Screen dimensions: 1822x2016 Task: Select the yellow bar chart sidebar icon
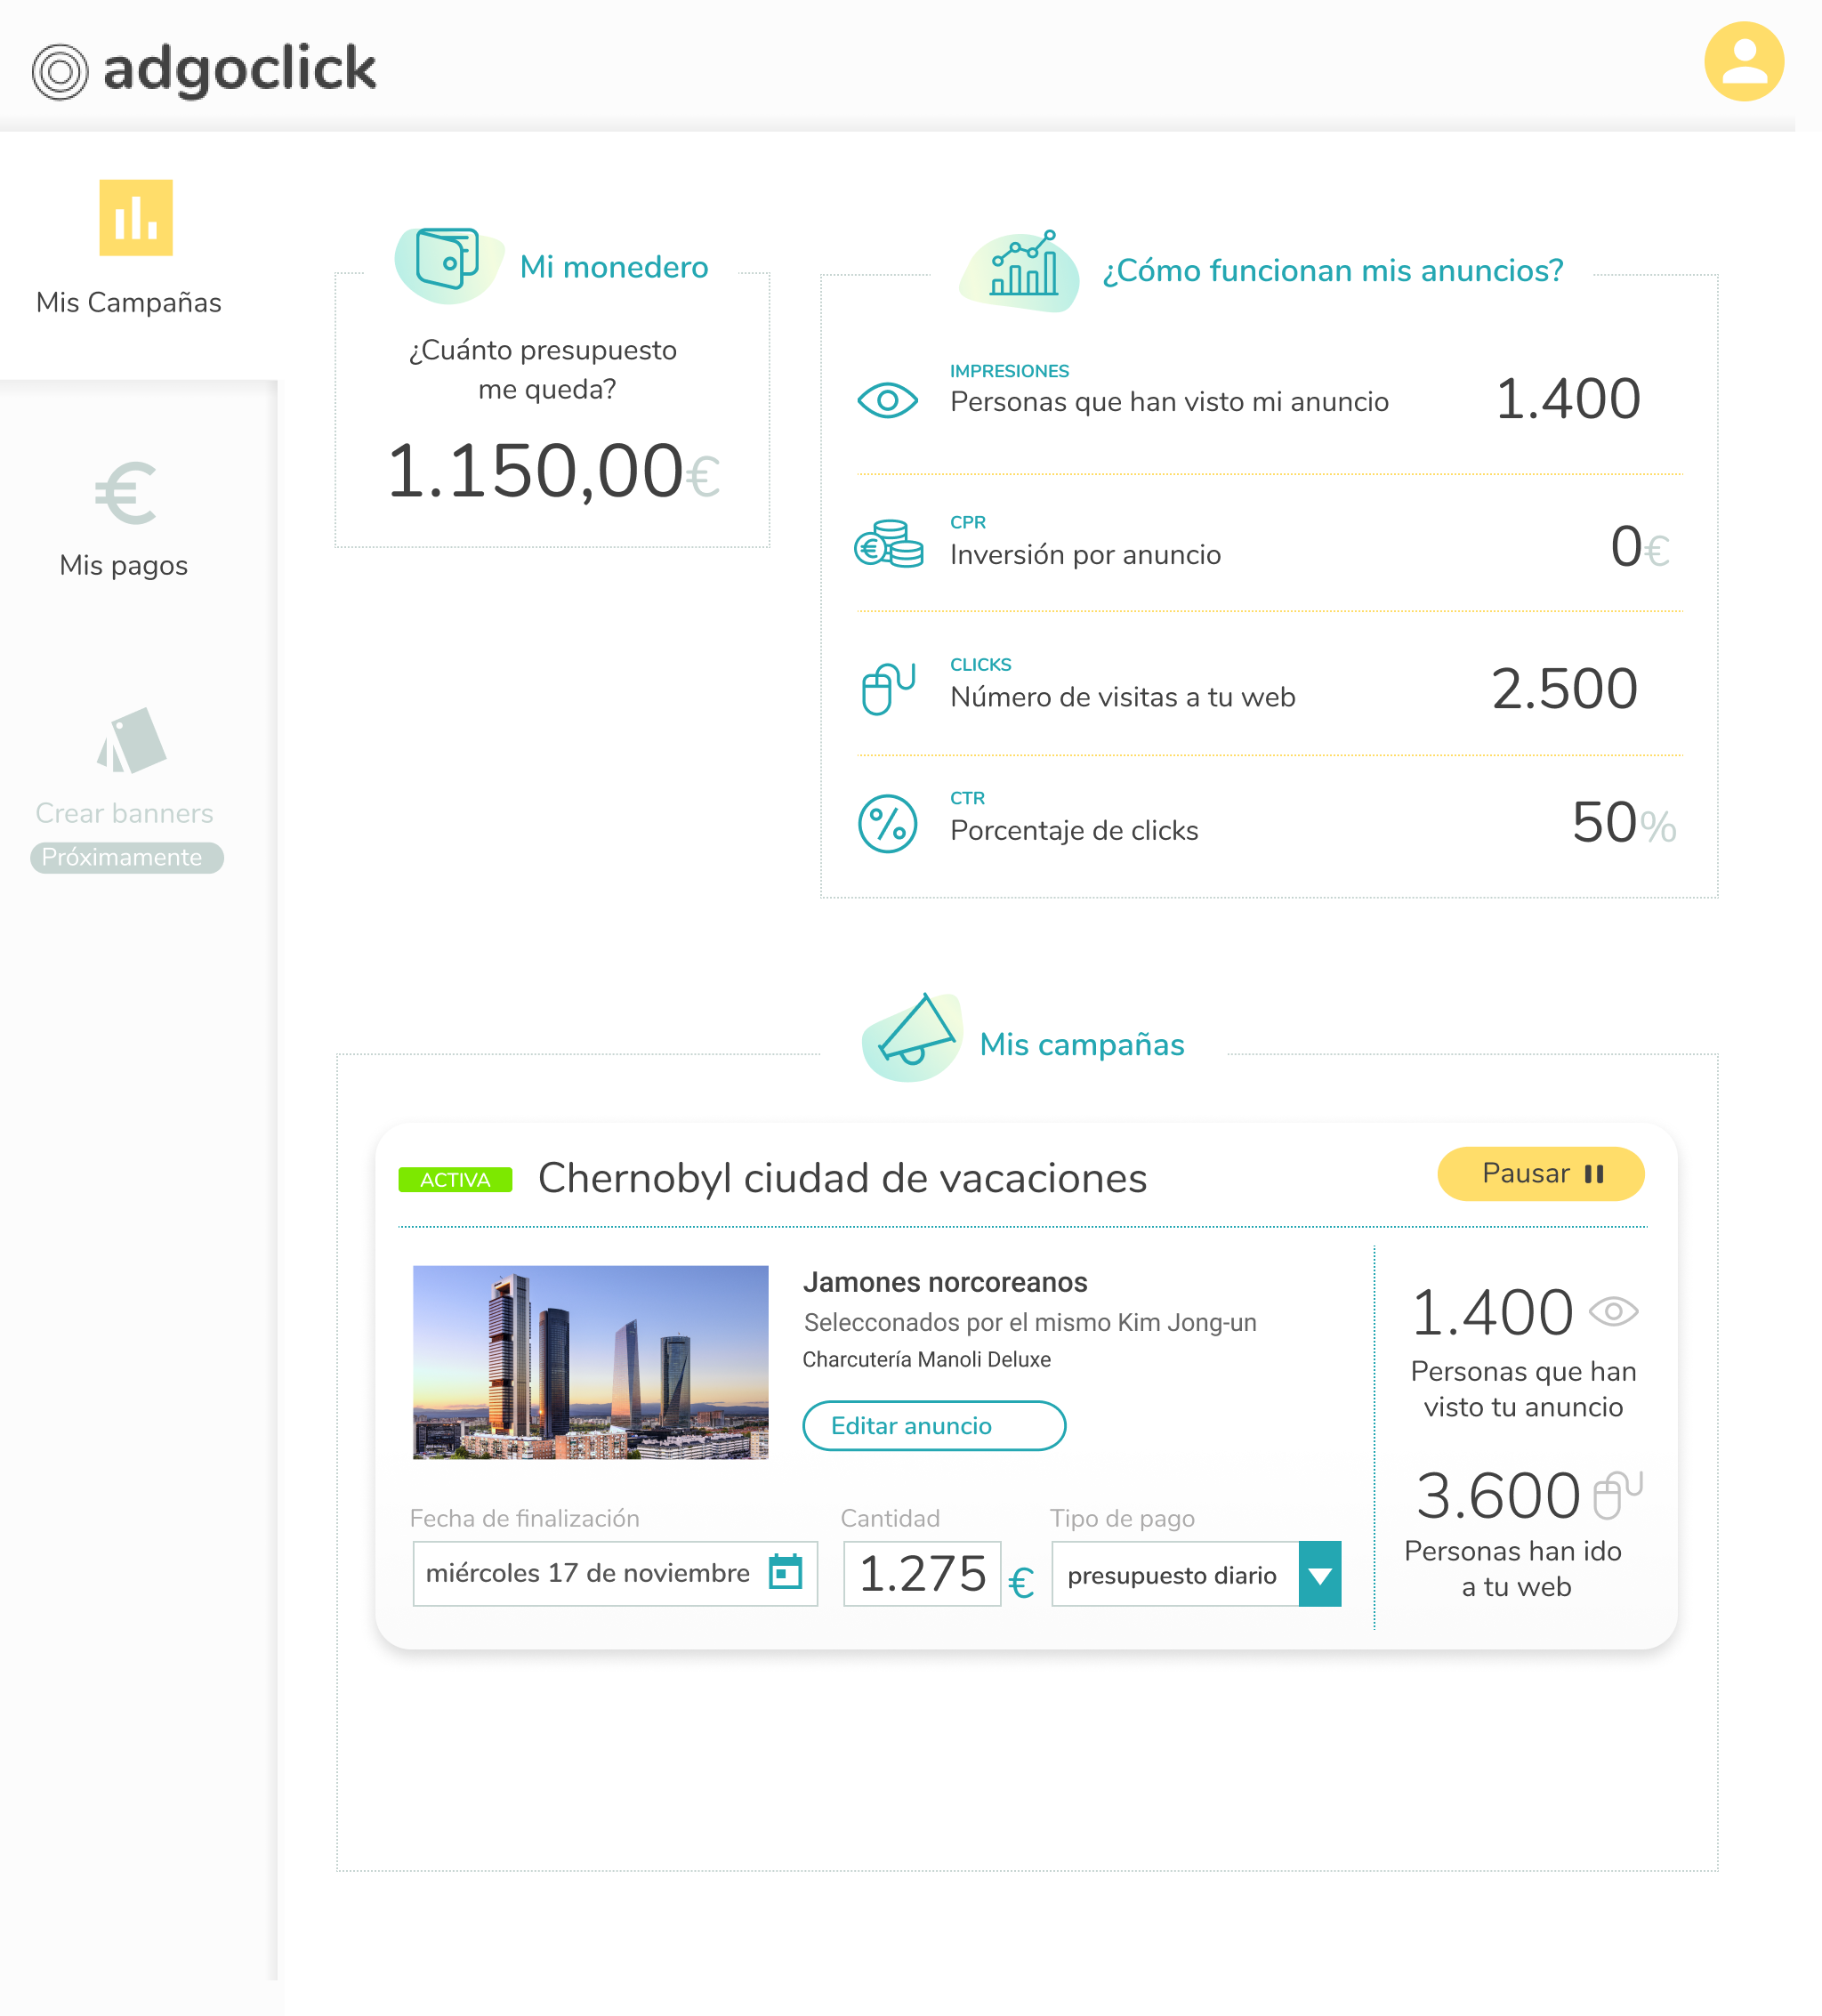tap(135, 217)
